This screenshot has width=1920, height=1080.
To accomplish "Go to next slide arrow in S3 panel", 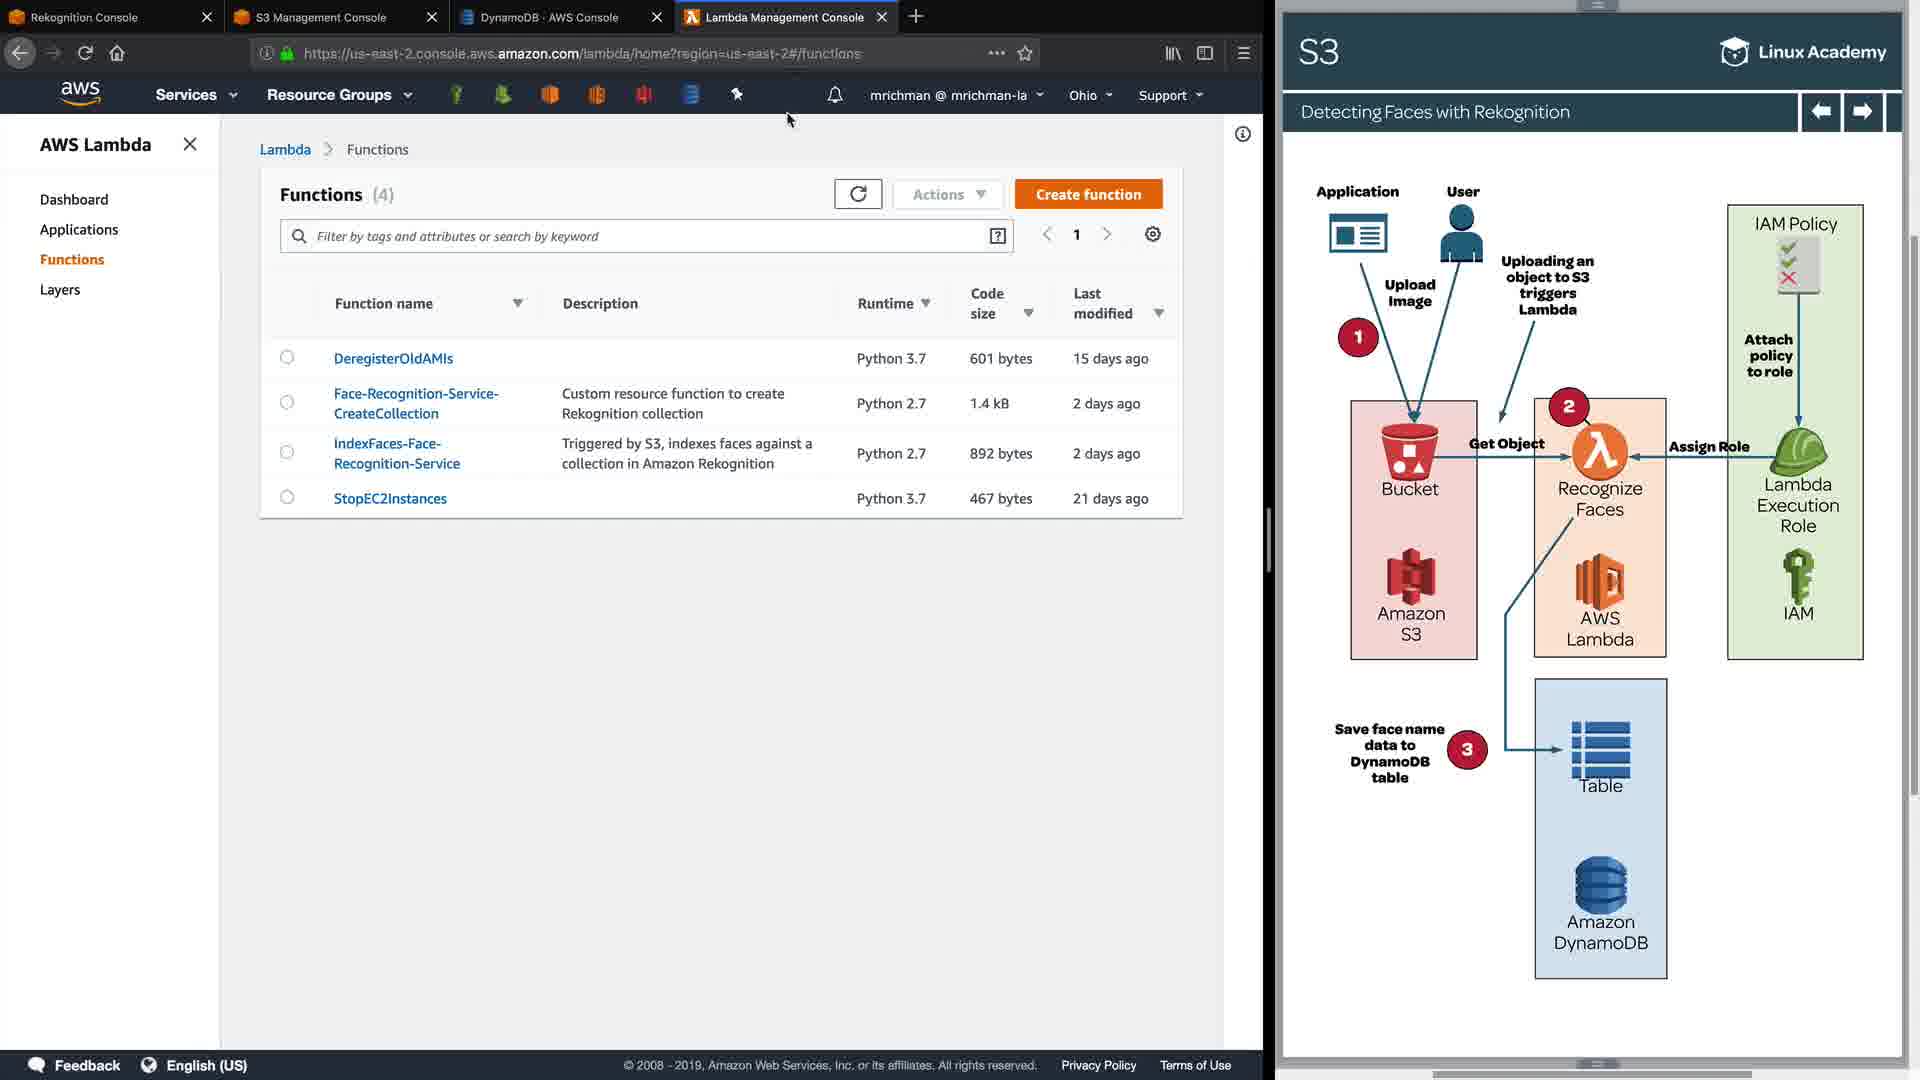I will [1862, 112].
